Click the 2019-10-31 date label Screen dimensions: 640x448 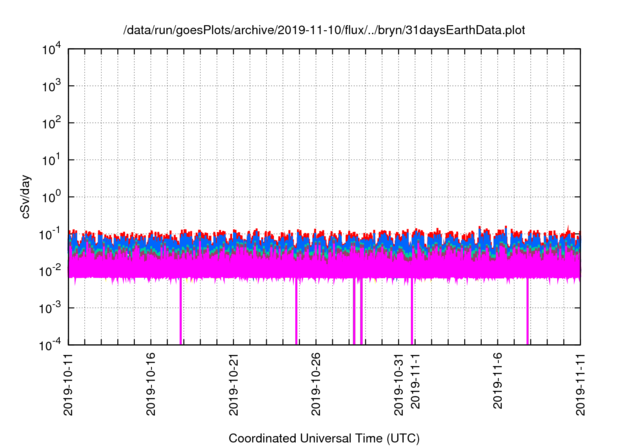point(398,384)
